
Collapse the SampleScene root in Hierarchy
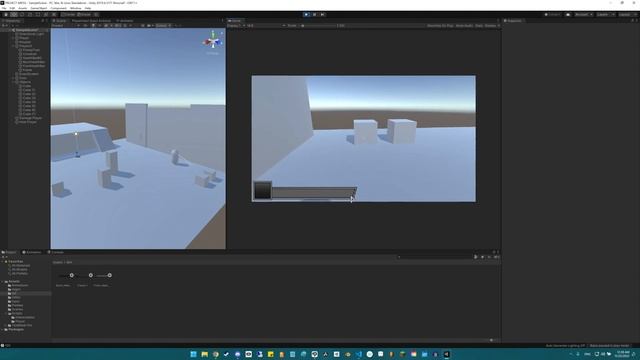click(11, 30)
